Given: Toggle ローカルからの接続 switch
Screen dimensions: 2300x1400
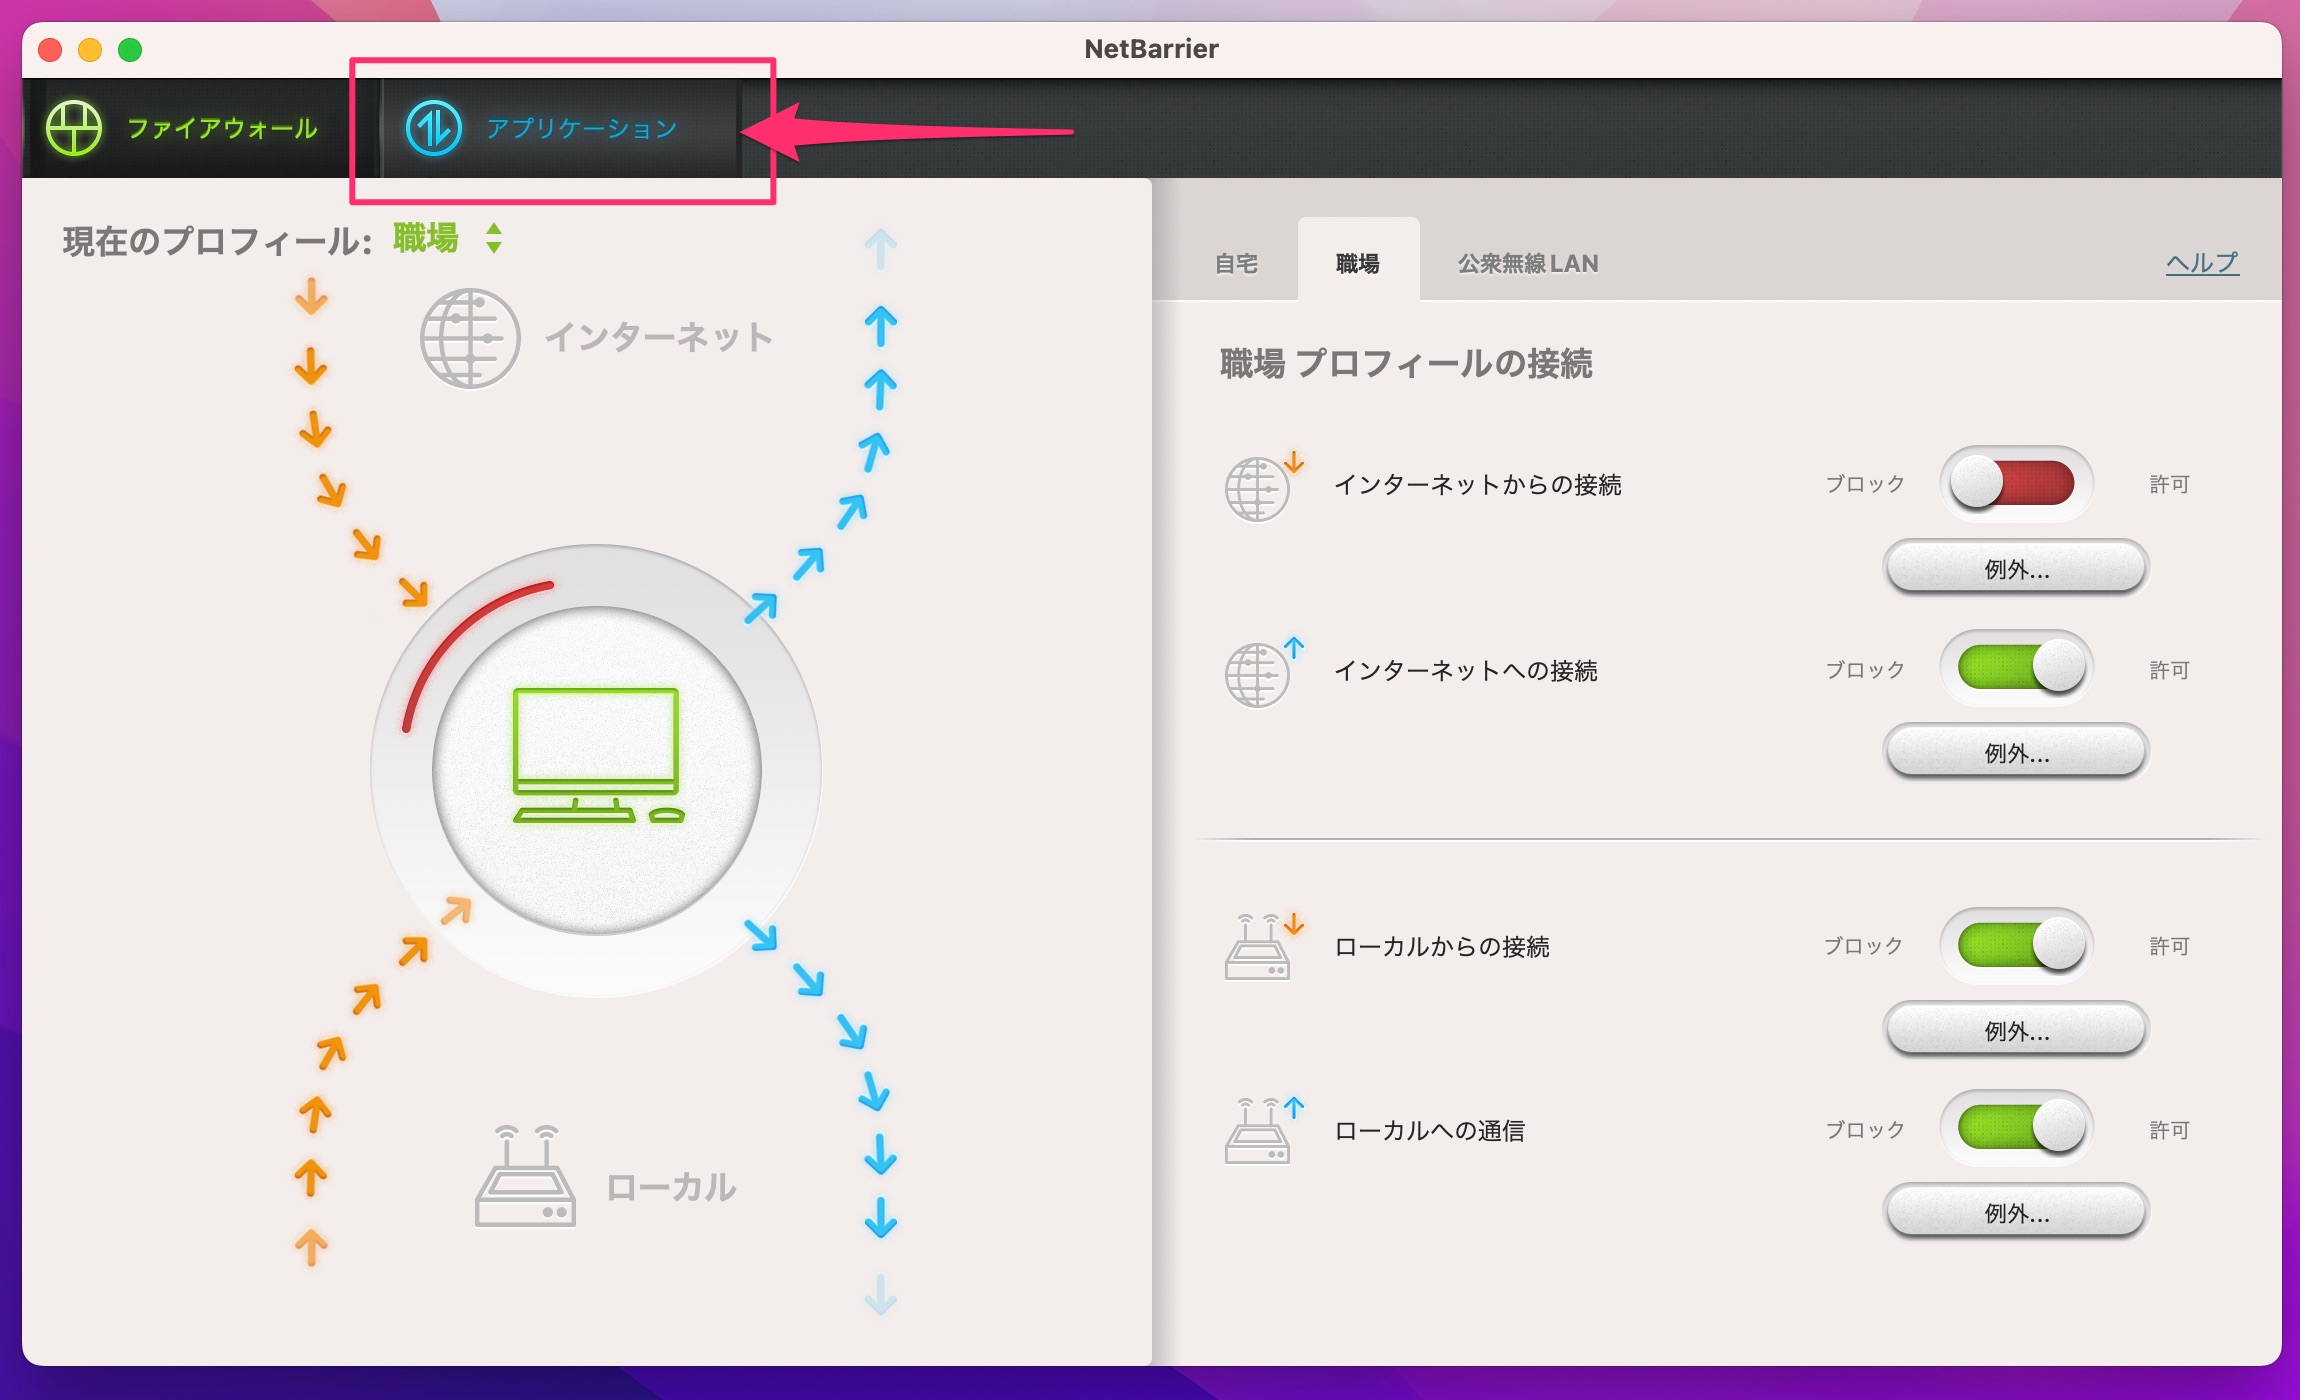Looking at the screenshot, I should [2016, 945].
